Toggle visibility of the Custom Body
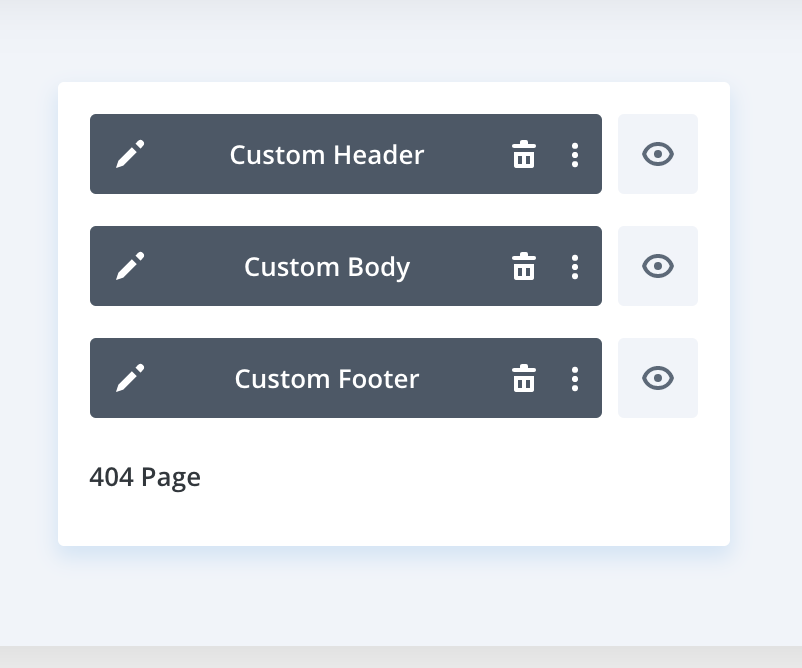Screen dimensions: 802x668 (658, 266)
